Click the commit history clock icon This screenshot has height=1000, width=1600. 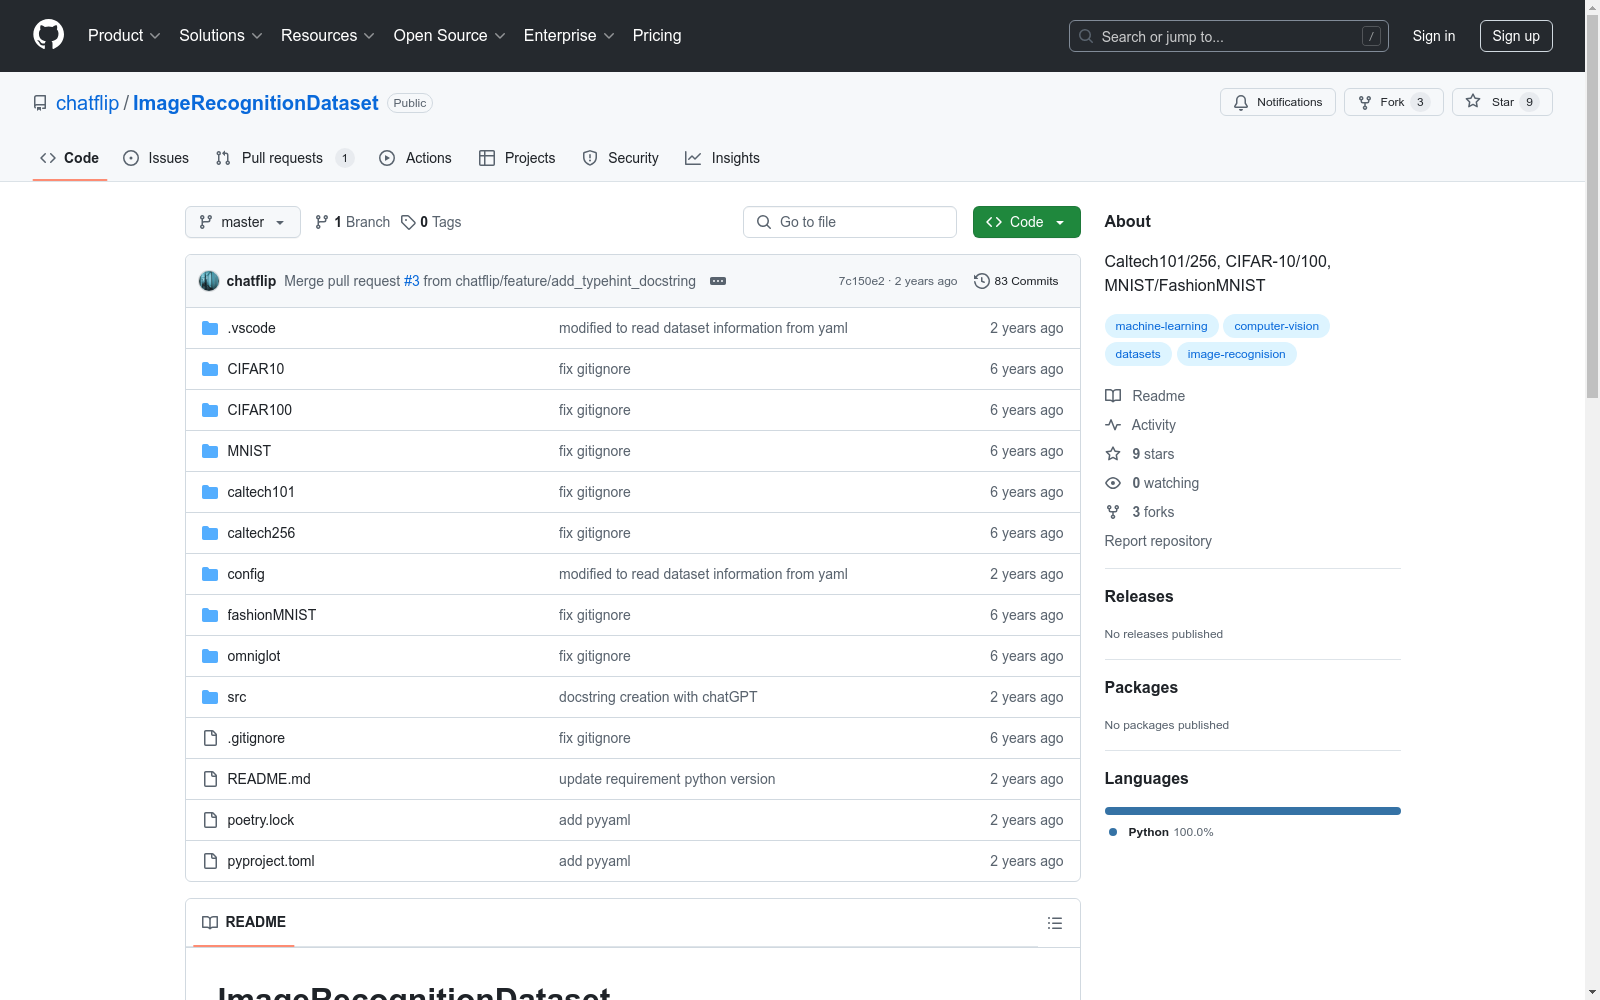982,281
